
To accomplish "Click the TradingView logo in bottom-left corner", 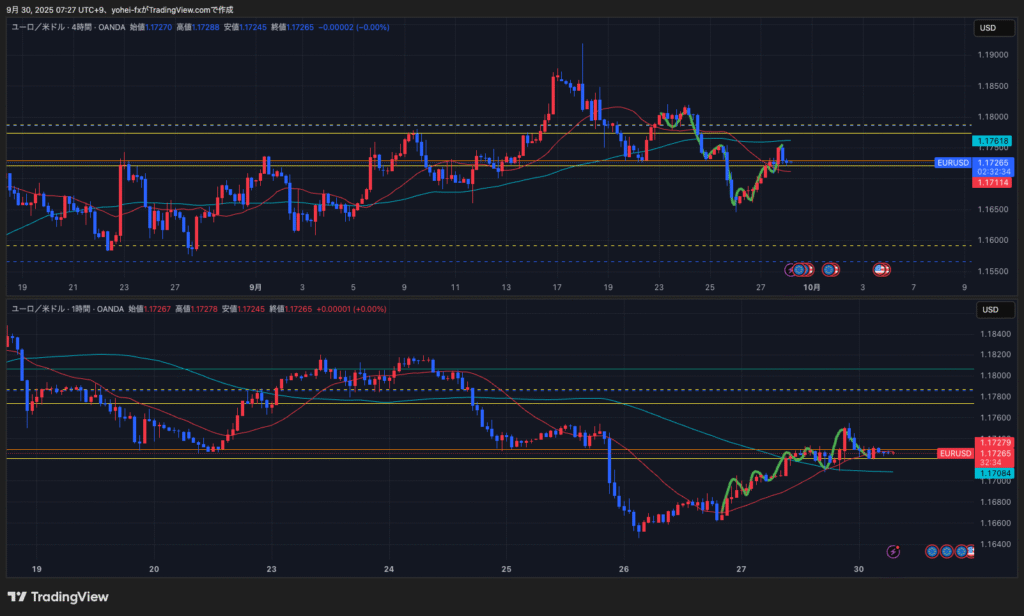I will click(x=58, y=597).
